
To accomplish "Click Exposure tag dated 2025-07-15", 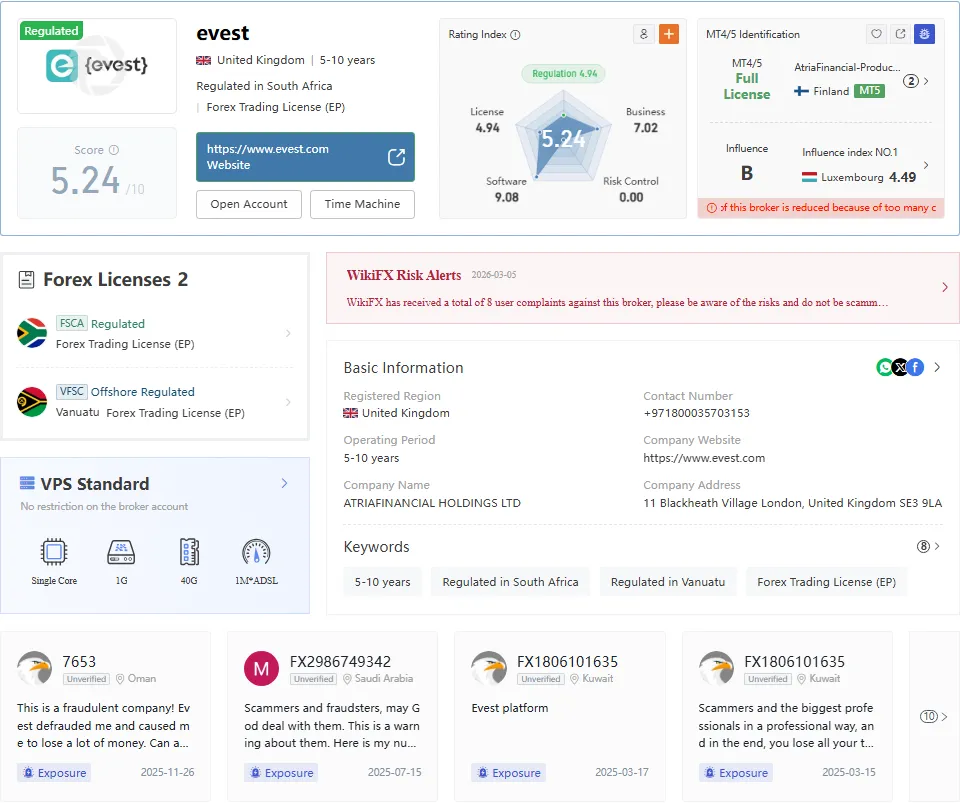I will [281, 773].
